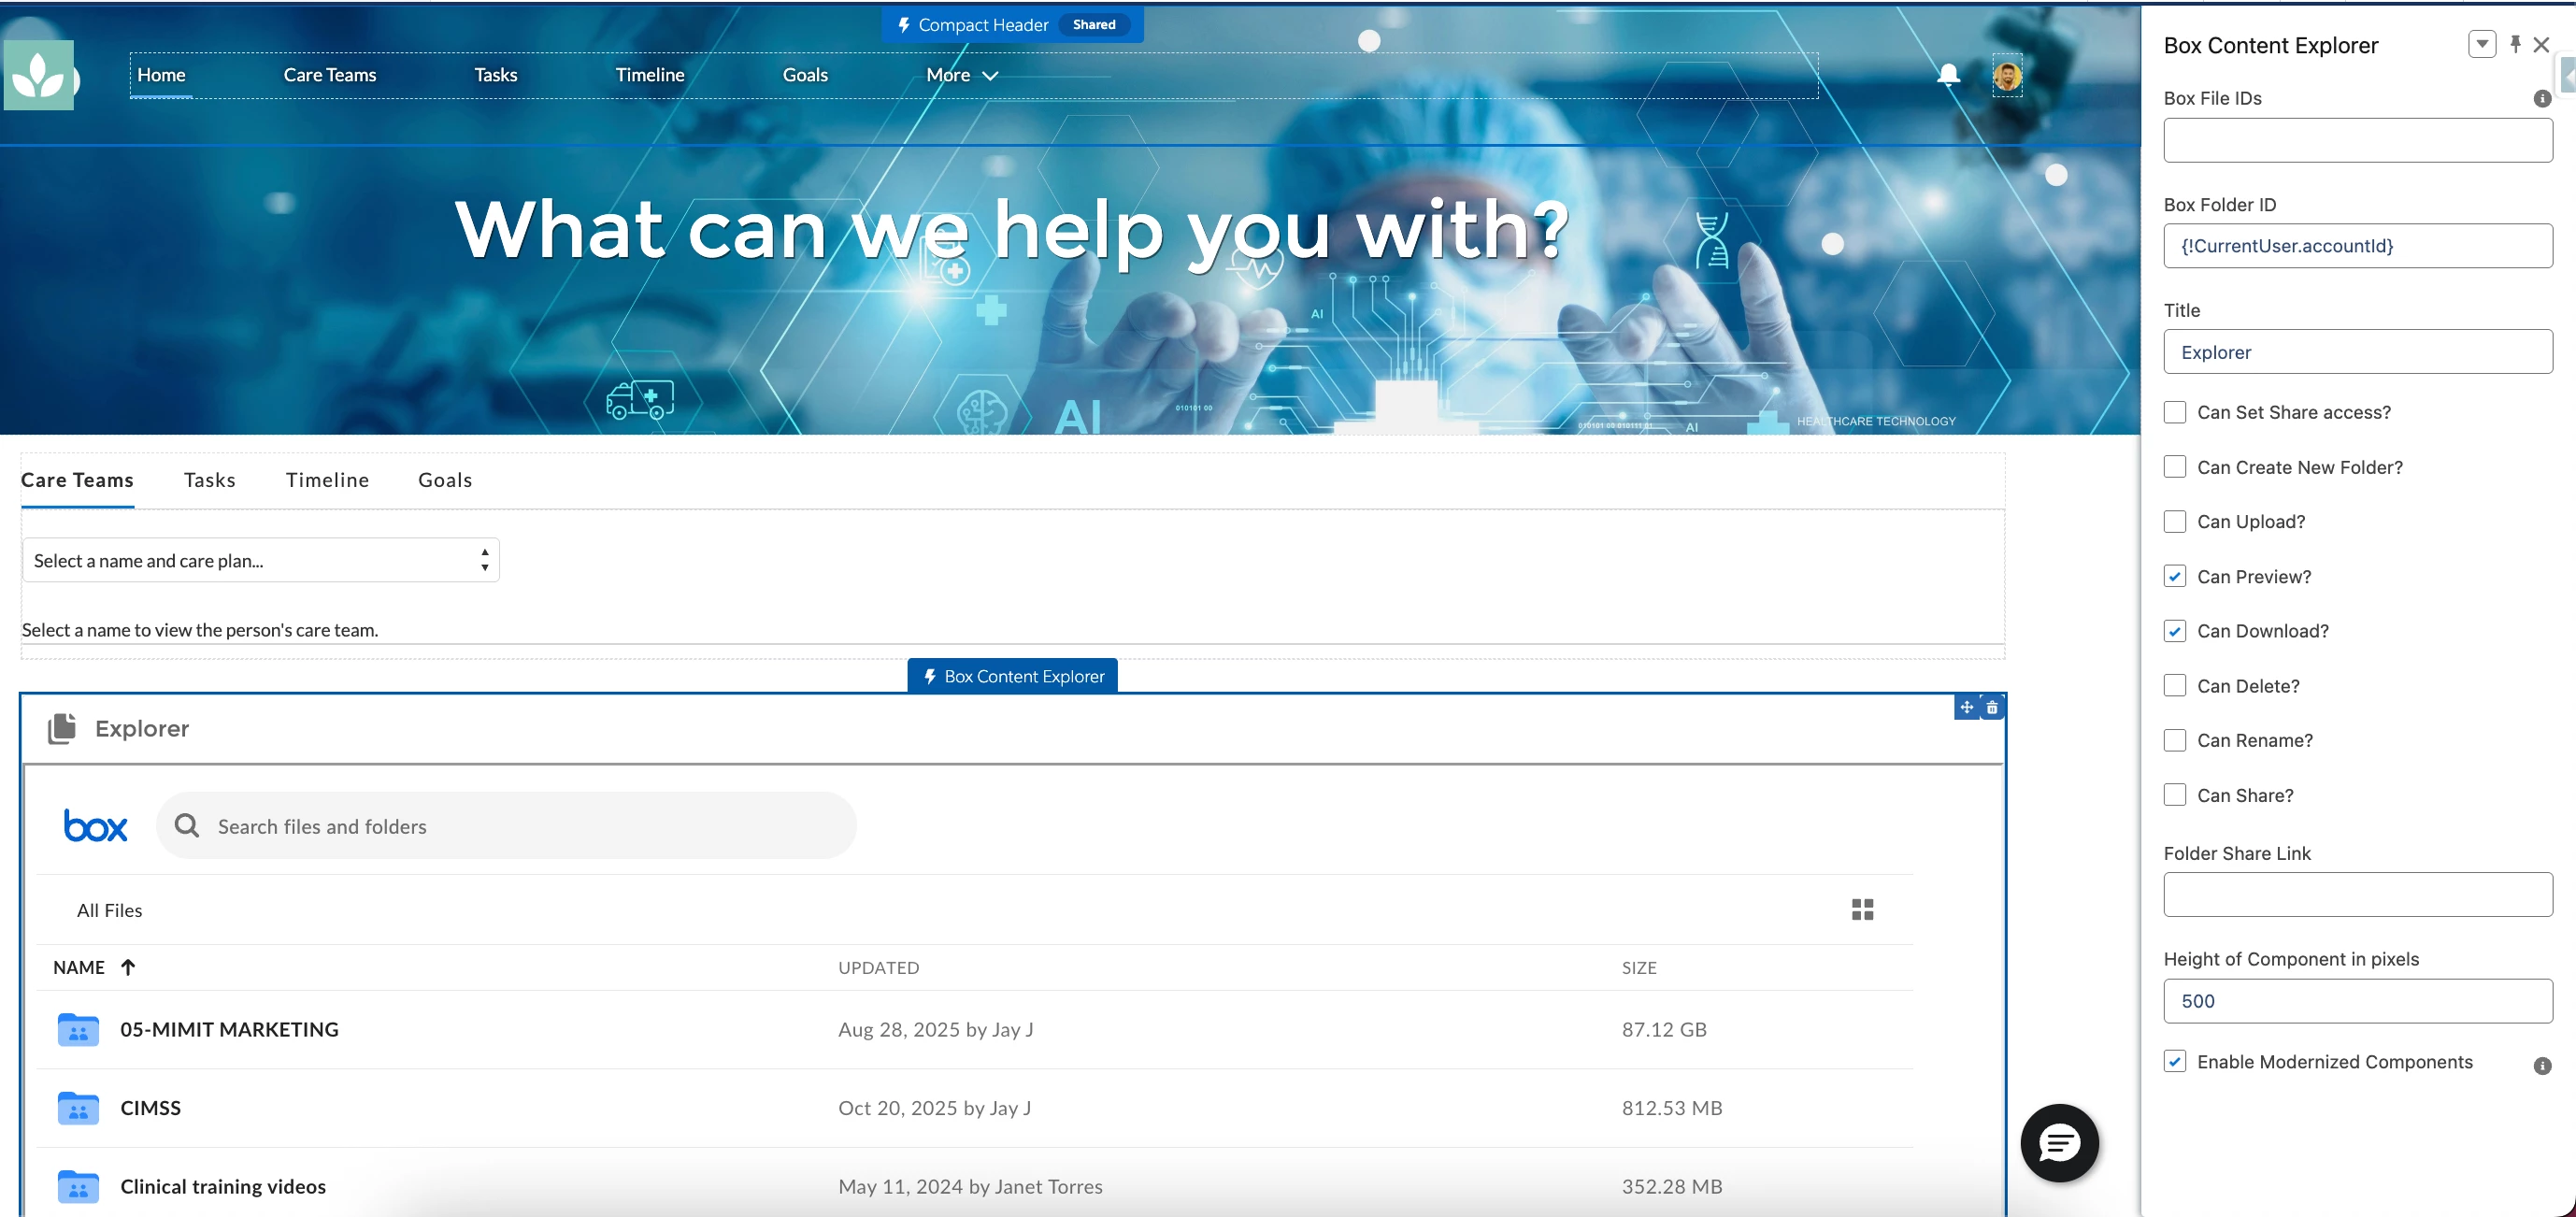Image resolution: width=2576 pixels, height=1217 pixels.
Task: Expand the More navigation menu
Action: pos(961,75)
